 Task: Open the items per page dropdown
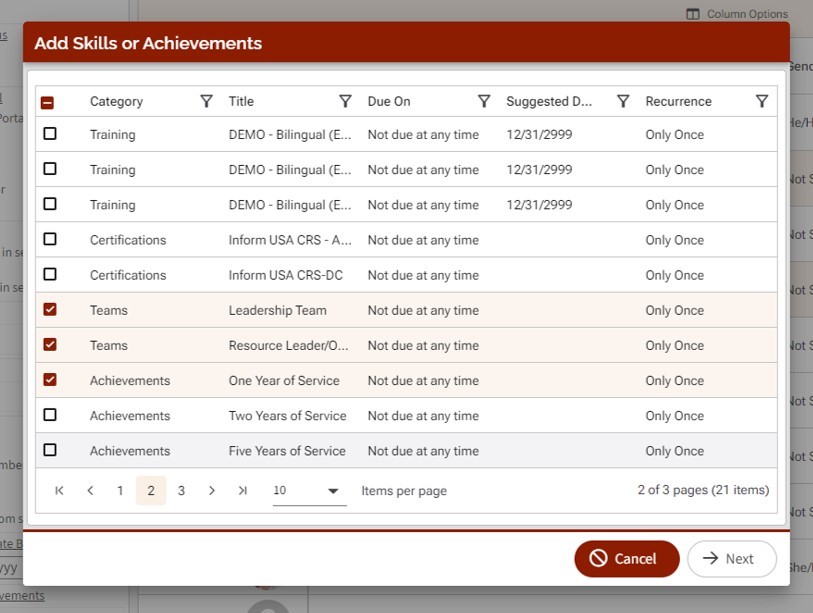pos(309,491)
